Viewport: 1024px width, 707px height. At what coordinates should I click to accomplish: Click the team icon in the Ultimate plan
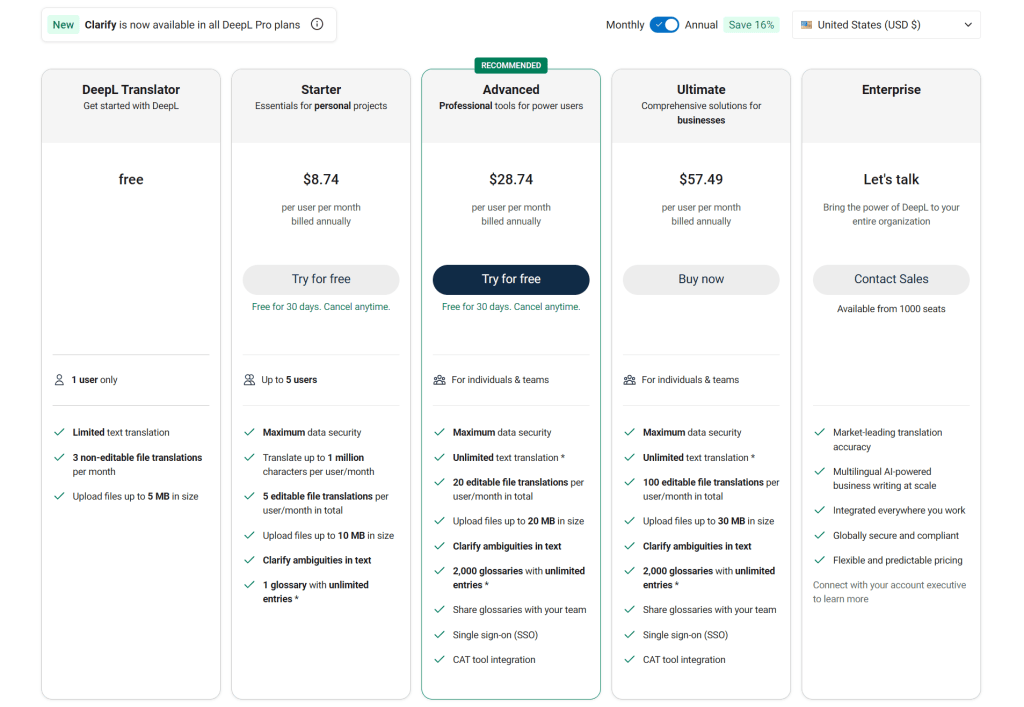[x=630, y=379]
